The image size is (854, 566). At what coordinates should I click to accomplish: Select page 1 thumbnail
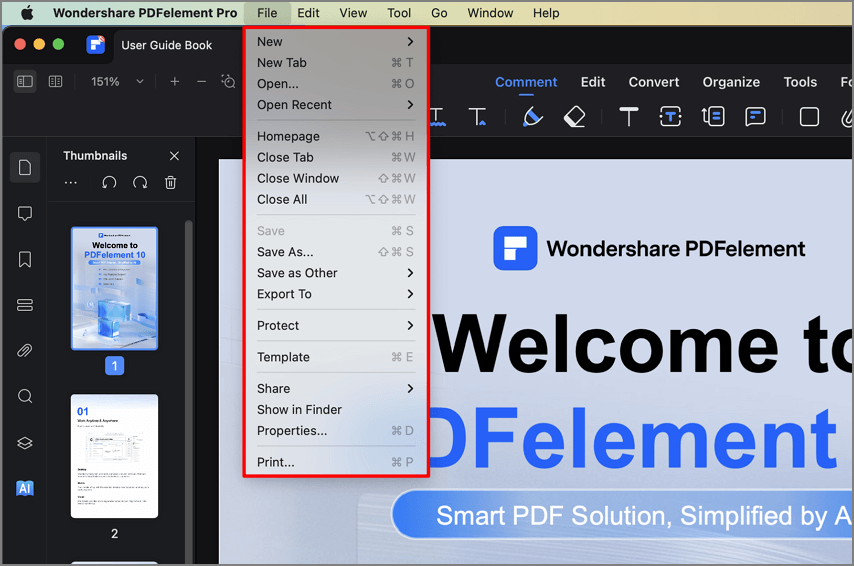pyautogui.click(x=114, y=288)
